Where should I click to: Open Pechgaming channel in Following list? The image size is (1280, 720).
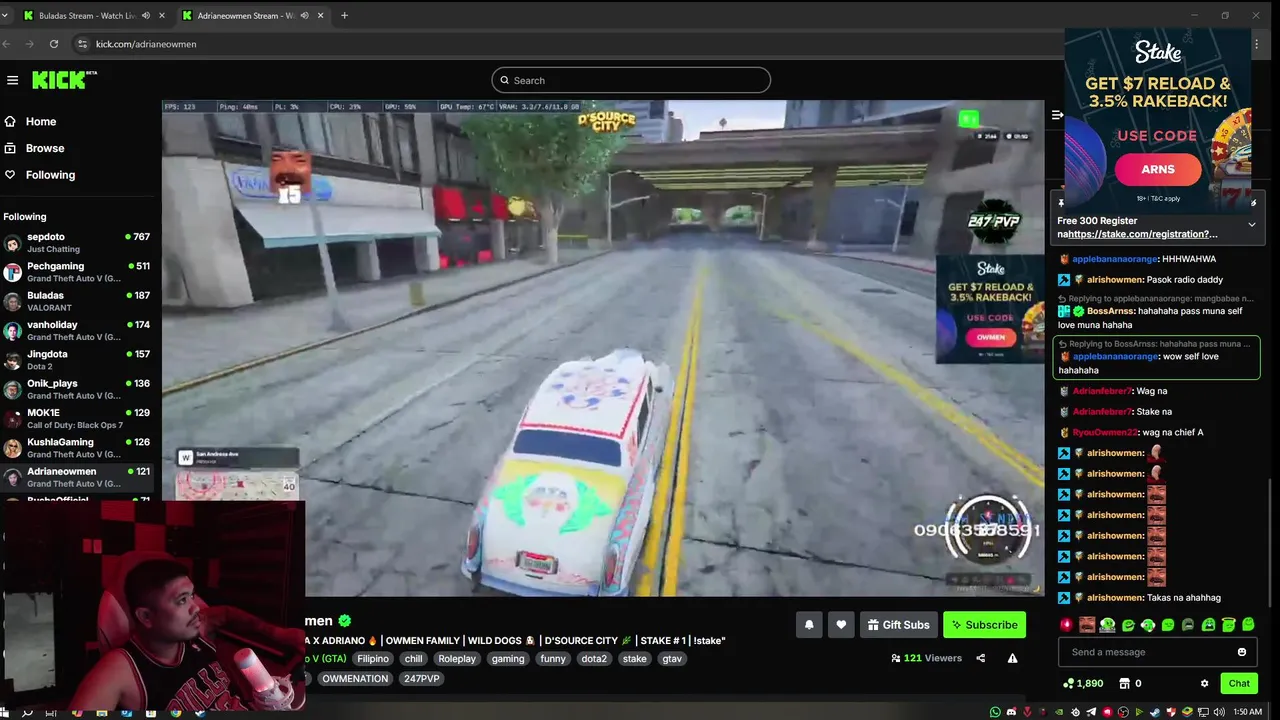point(77,272)
